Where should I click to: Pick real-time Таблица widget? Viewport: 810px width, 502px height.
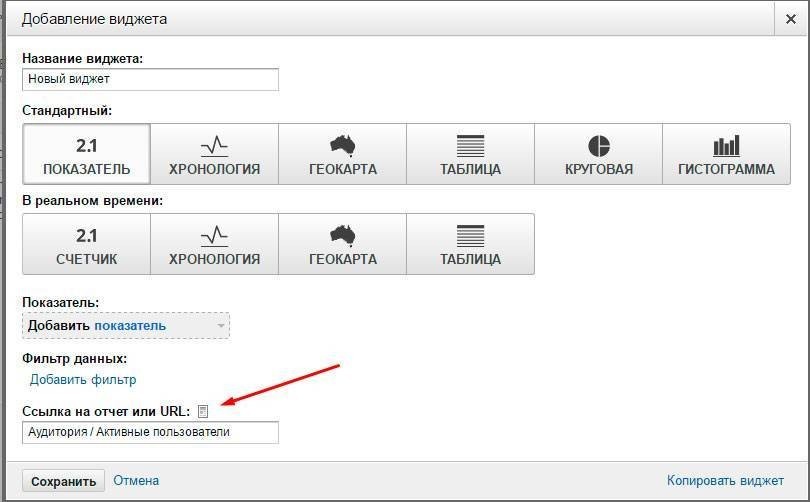click(x=471, y=244)
